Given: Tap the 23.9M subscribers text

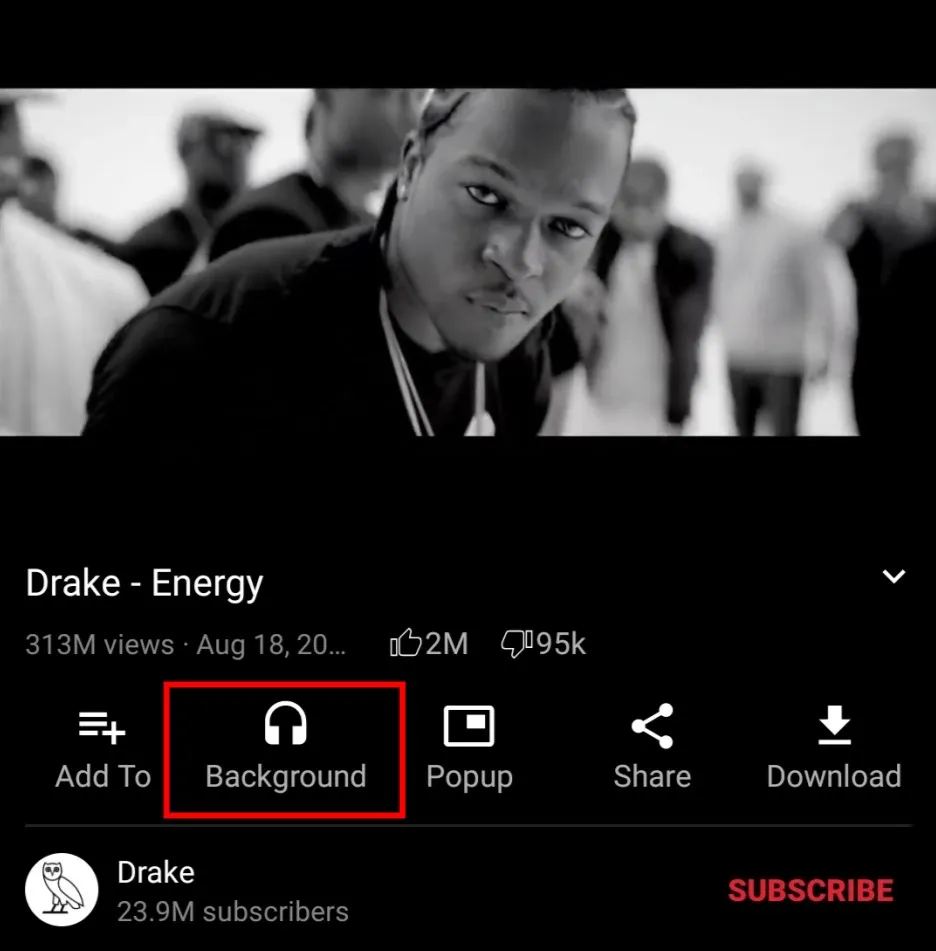Looking at the screenshot, I should point(233,912).
